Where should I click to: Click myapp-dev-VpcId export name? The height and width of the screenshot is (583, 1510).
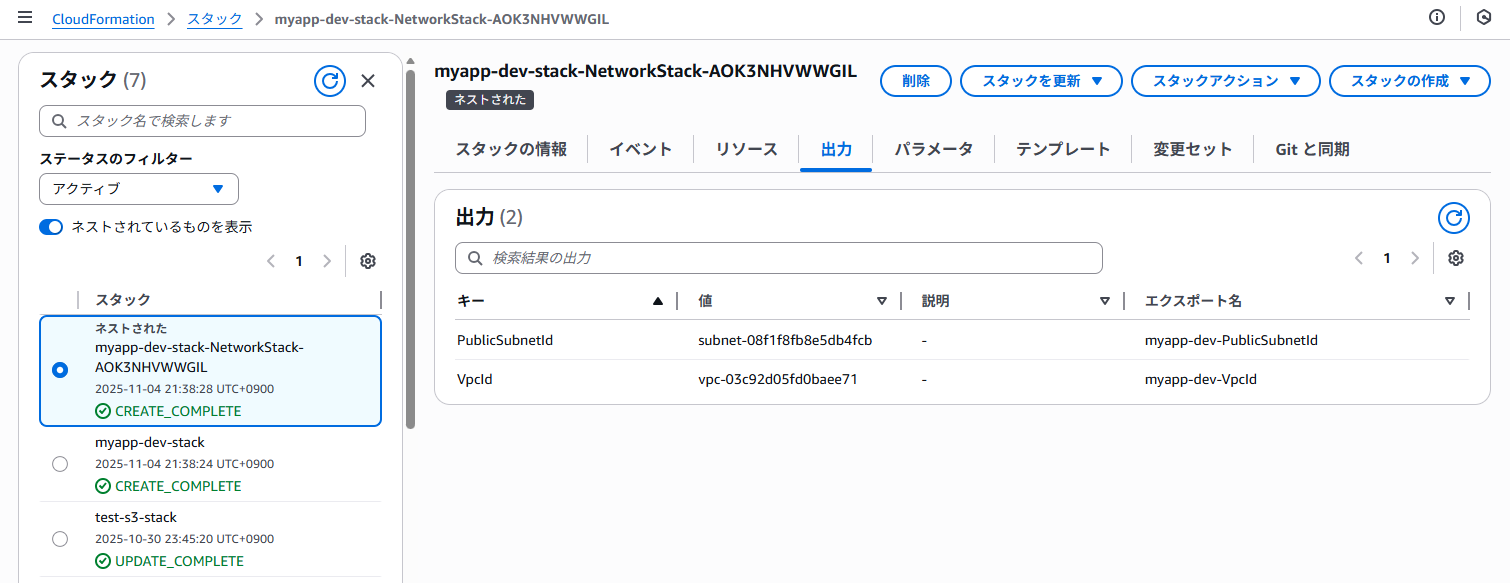(x=1201, y=380)
